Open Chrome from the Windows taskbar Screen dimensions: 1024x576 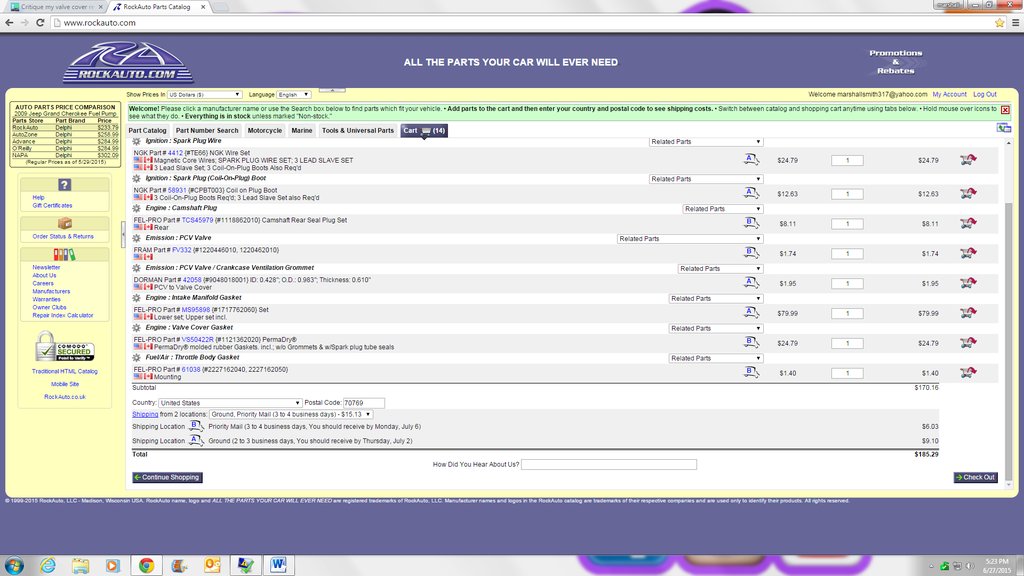pos(146,565)
